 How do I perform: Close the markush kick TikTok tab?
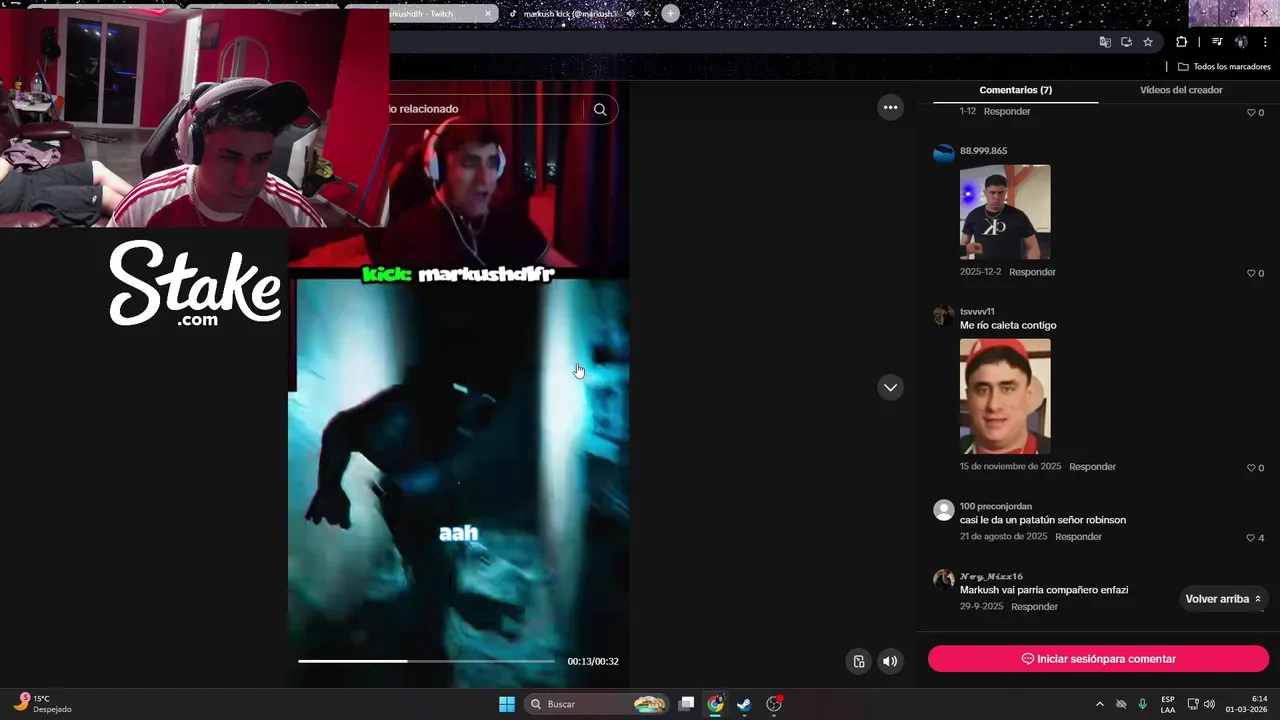[647, 13]
